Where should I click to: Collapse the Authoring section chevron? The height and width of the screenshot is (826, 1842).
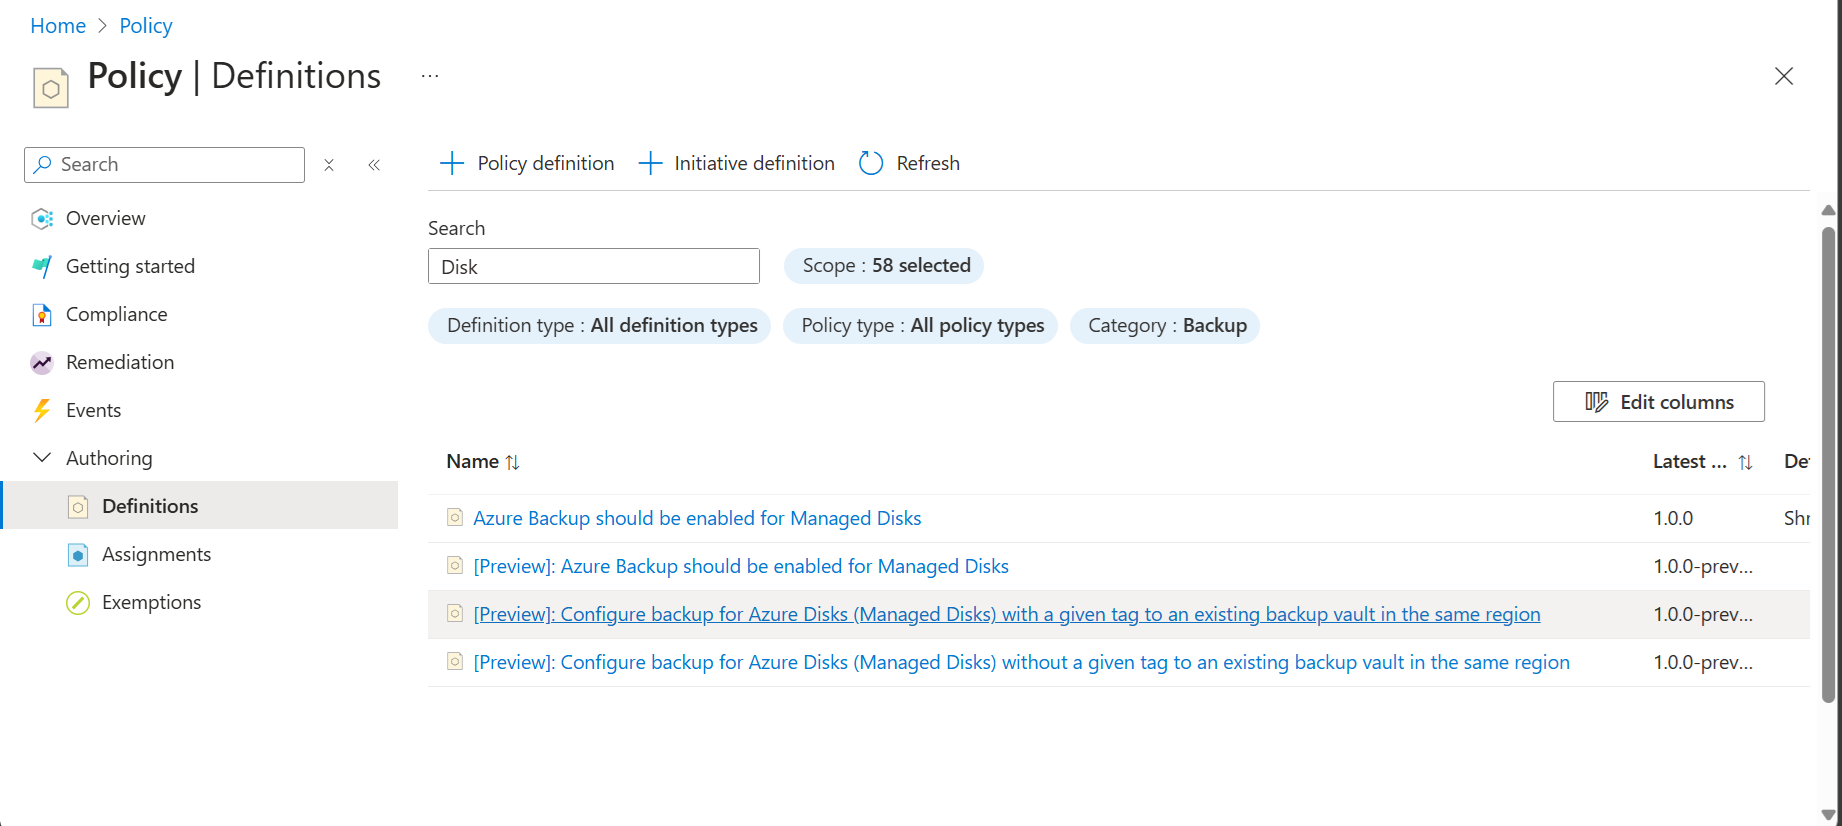click(x=42, y=458)
